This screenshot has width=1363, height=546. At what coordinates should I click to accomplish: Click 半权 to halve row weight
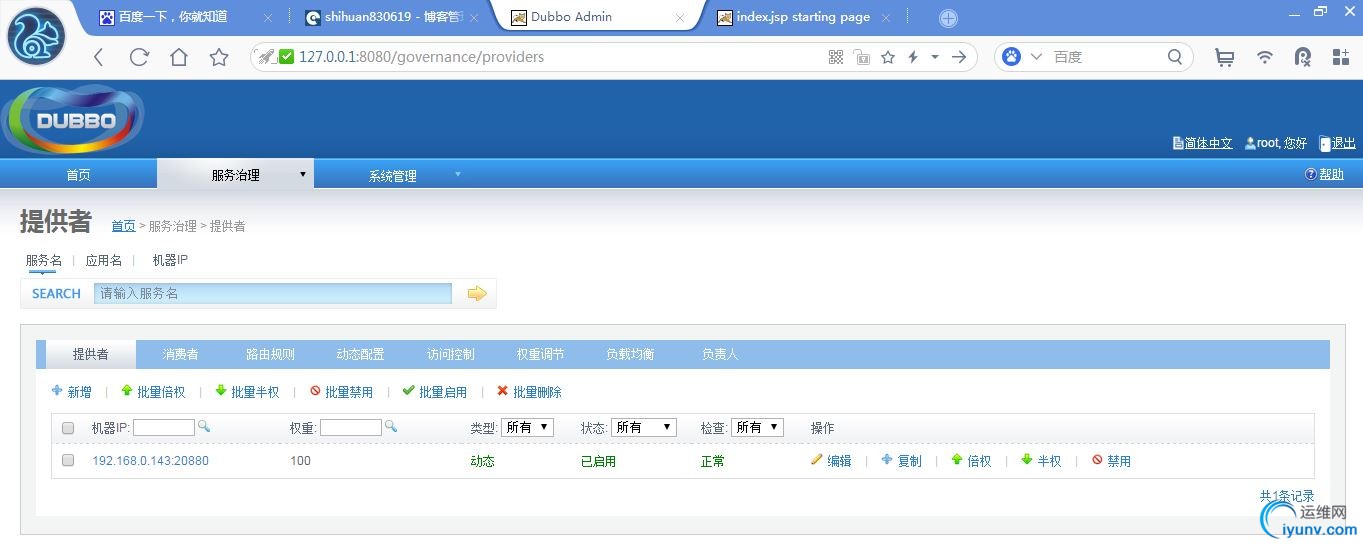1041,461
